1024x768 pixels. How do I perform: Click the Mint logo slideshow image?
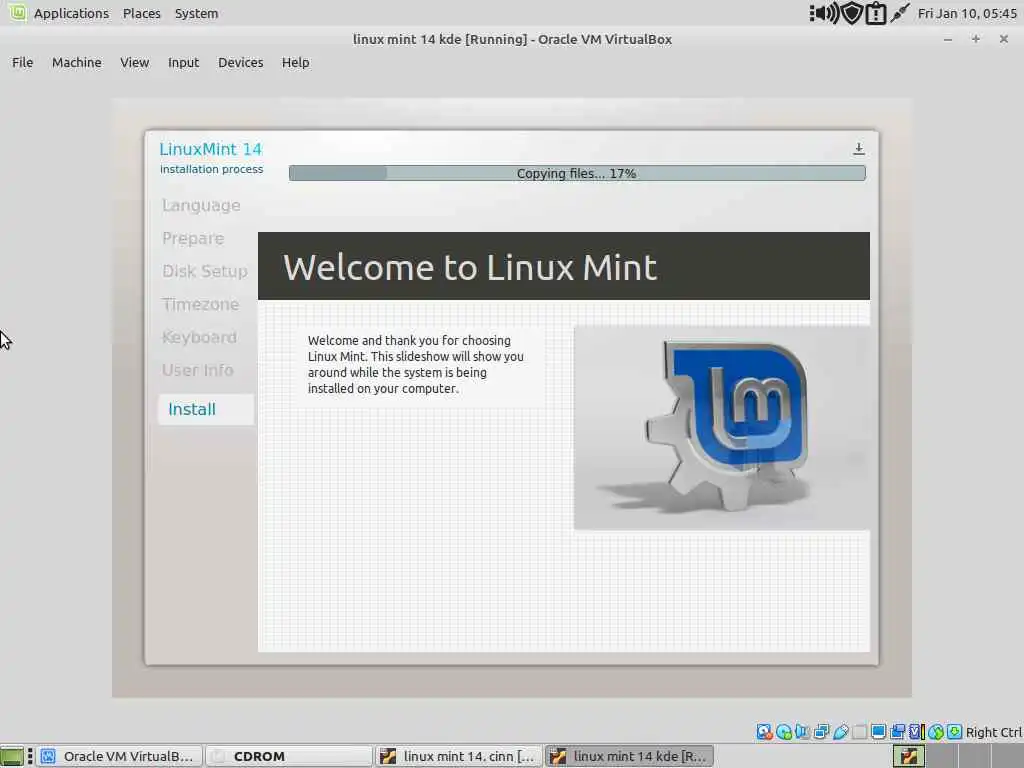pyautogui.click(x=722, y=428)
